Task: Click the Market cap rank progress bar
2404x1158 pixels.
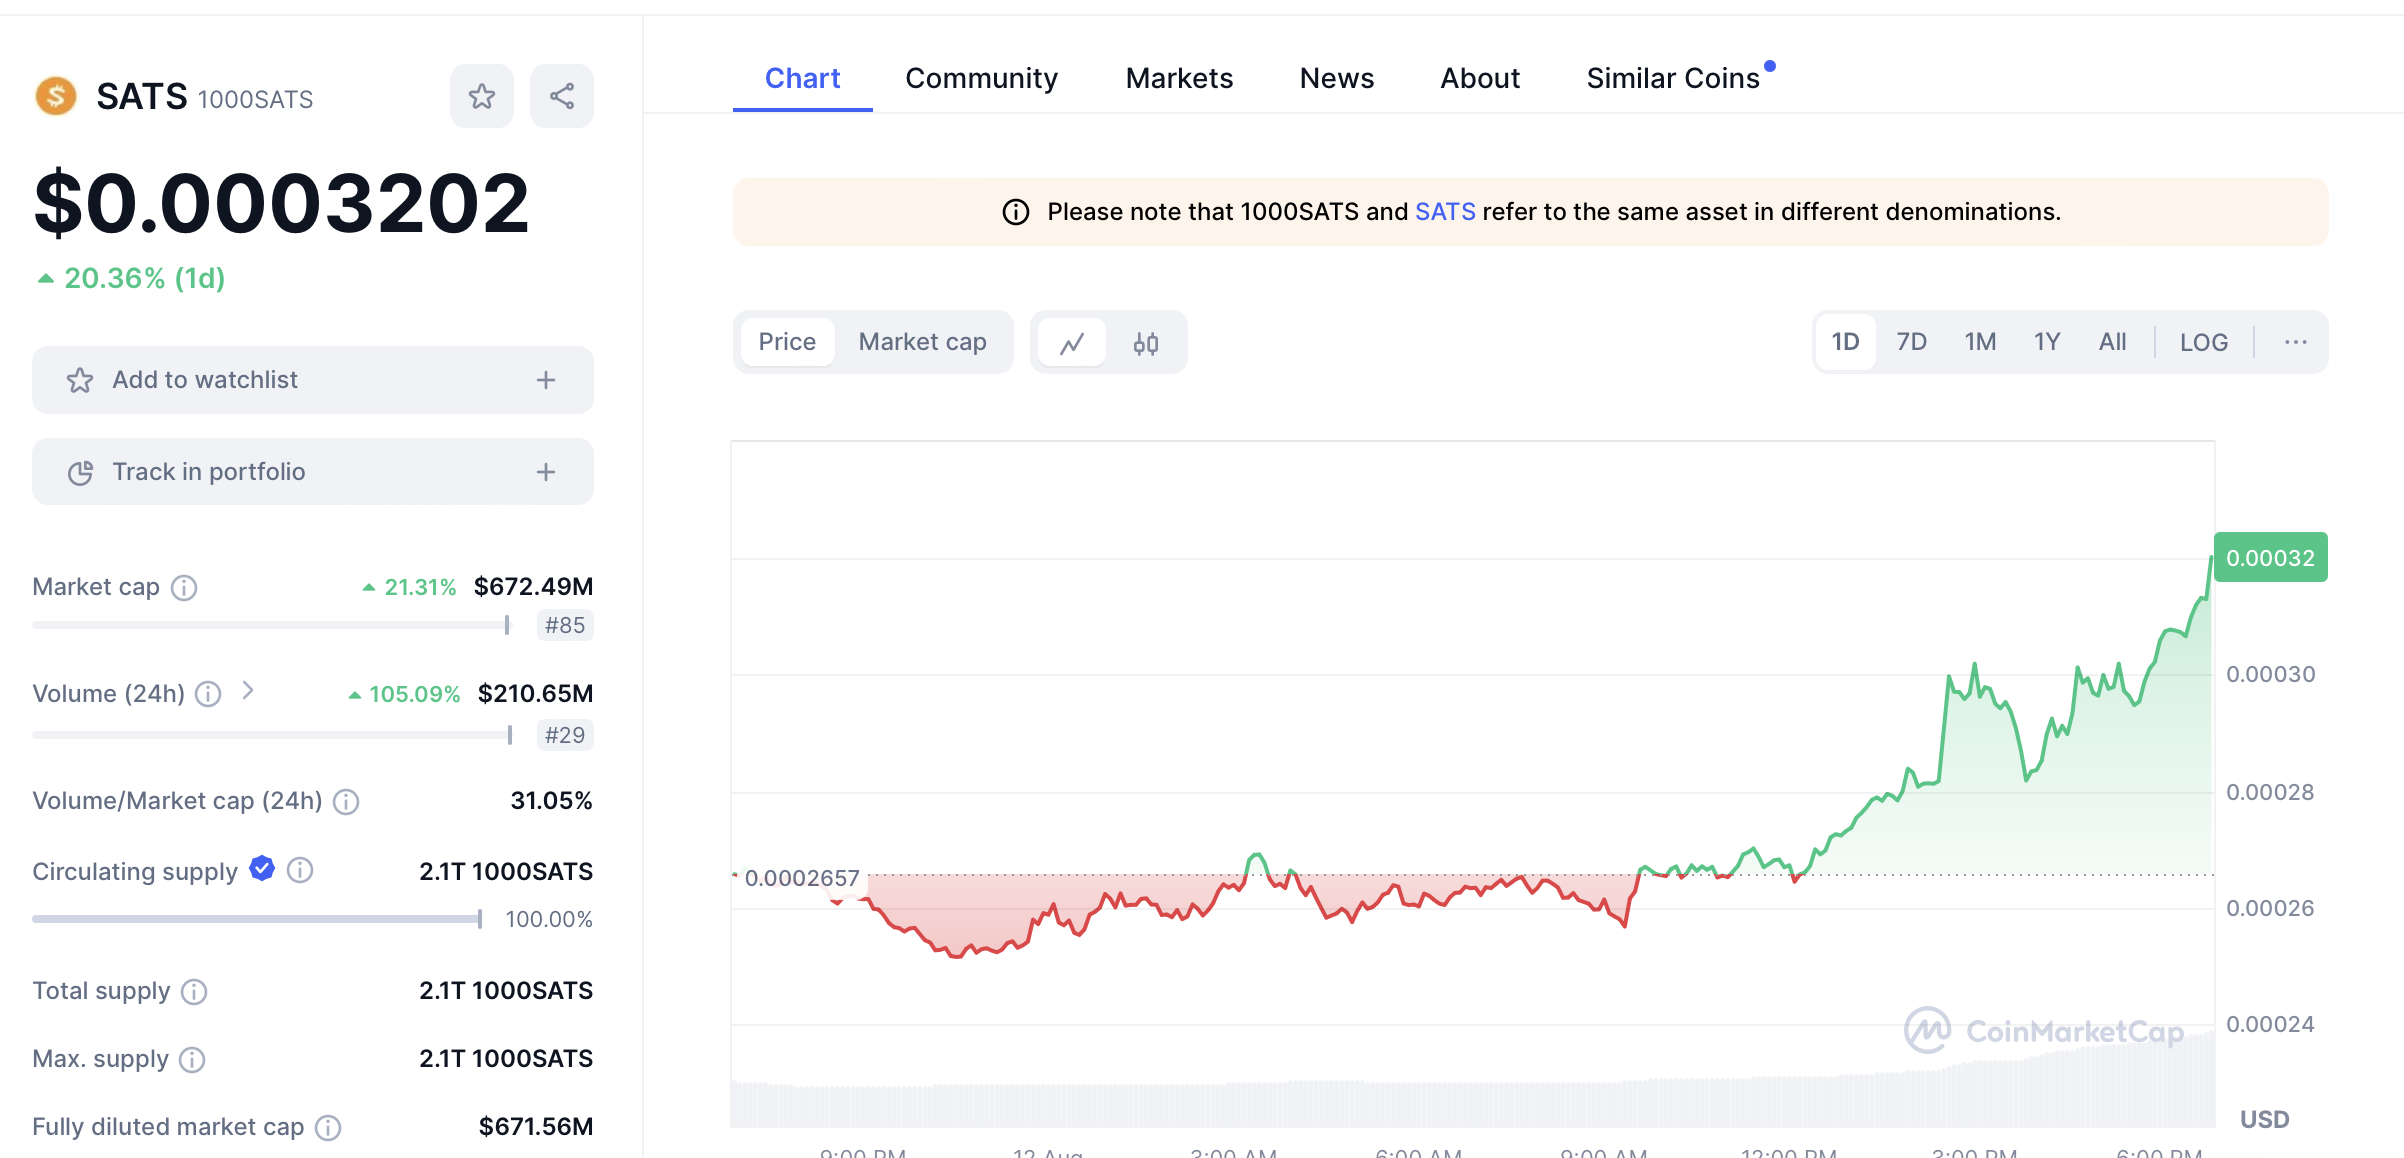Action: (x=270, y=625)
